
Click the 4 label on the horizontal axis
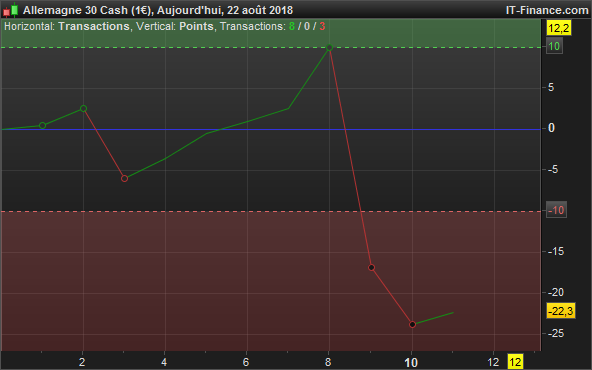pos(164,362)
